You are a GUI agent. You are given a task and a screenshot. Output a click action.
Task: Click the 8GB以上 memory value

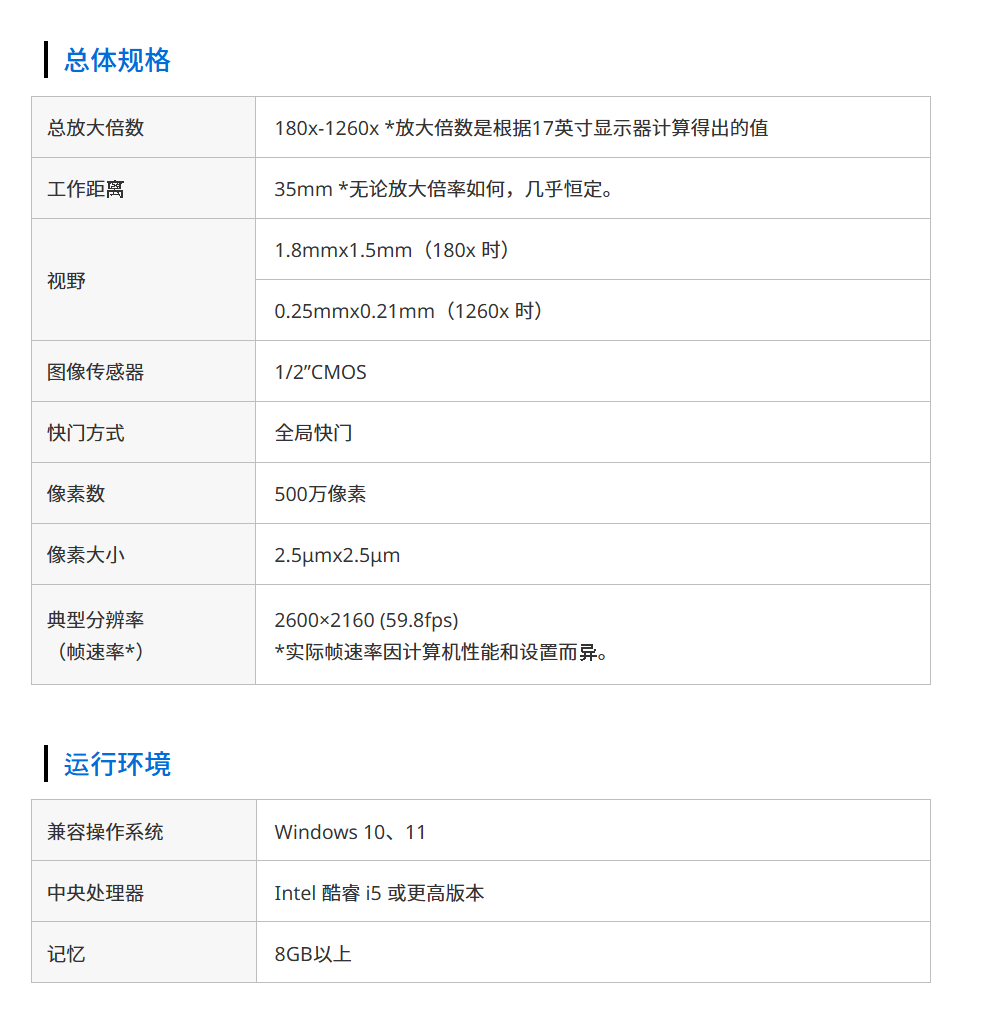tap(313, 954)
